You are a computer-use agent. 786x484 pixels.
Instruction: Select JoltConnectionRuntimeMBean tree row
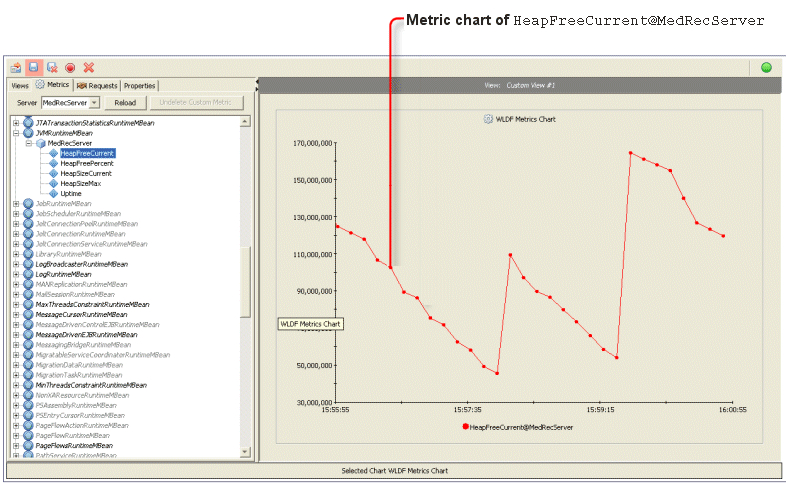tap(80, 234)
